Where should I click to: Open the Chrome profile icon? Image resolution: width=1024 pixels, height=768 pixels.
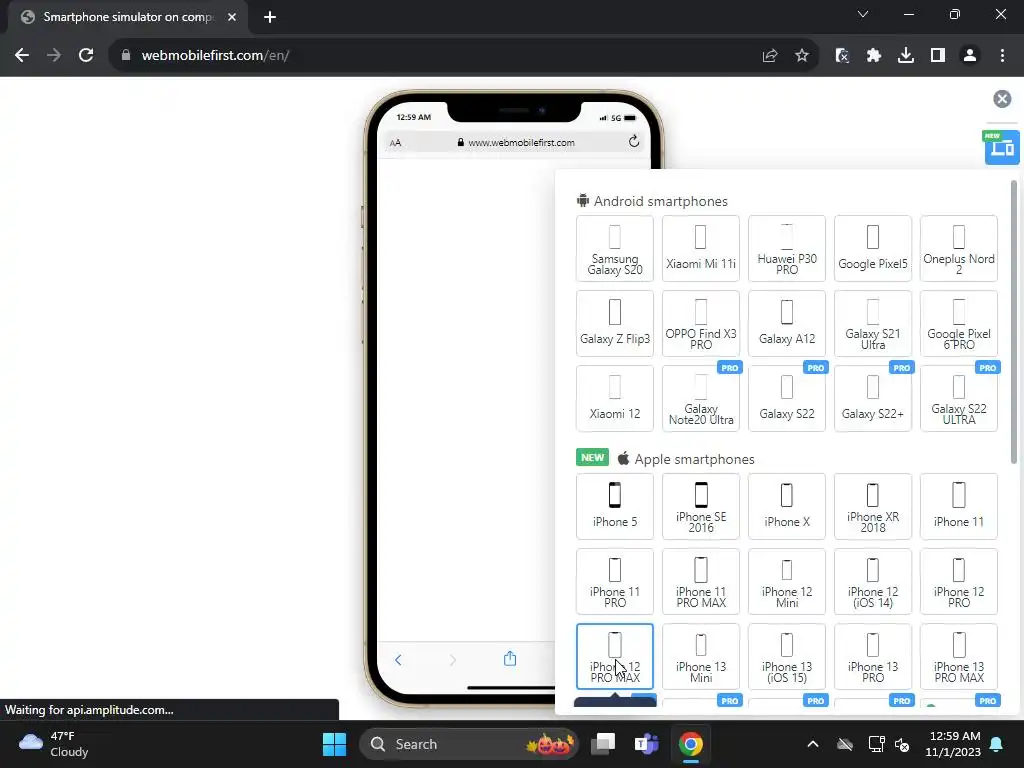[x=970, y=56]
